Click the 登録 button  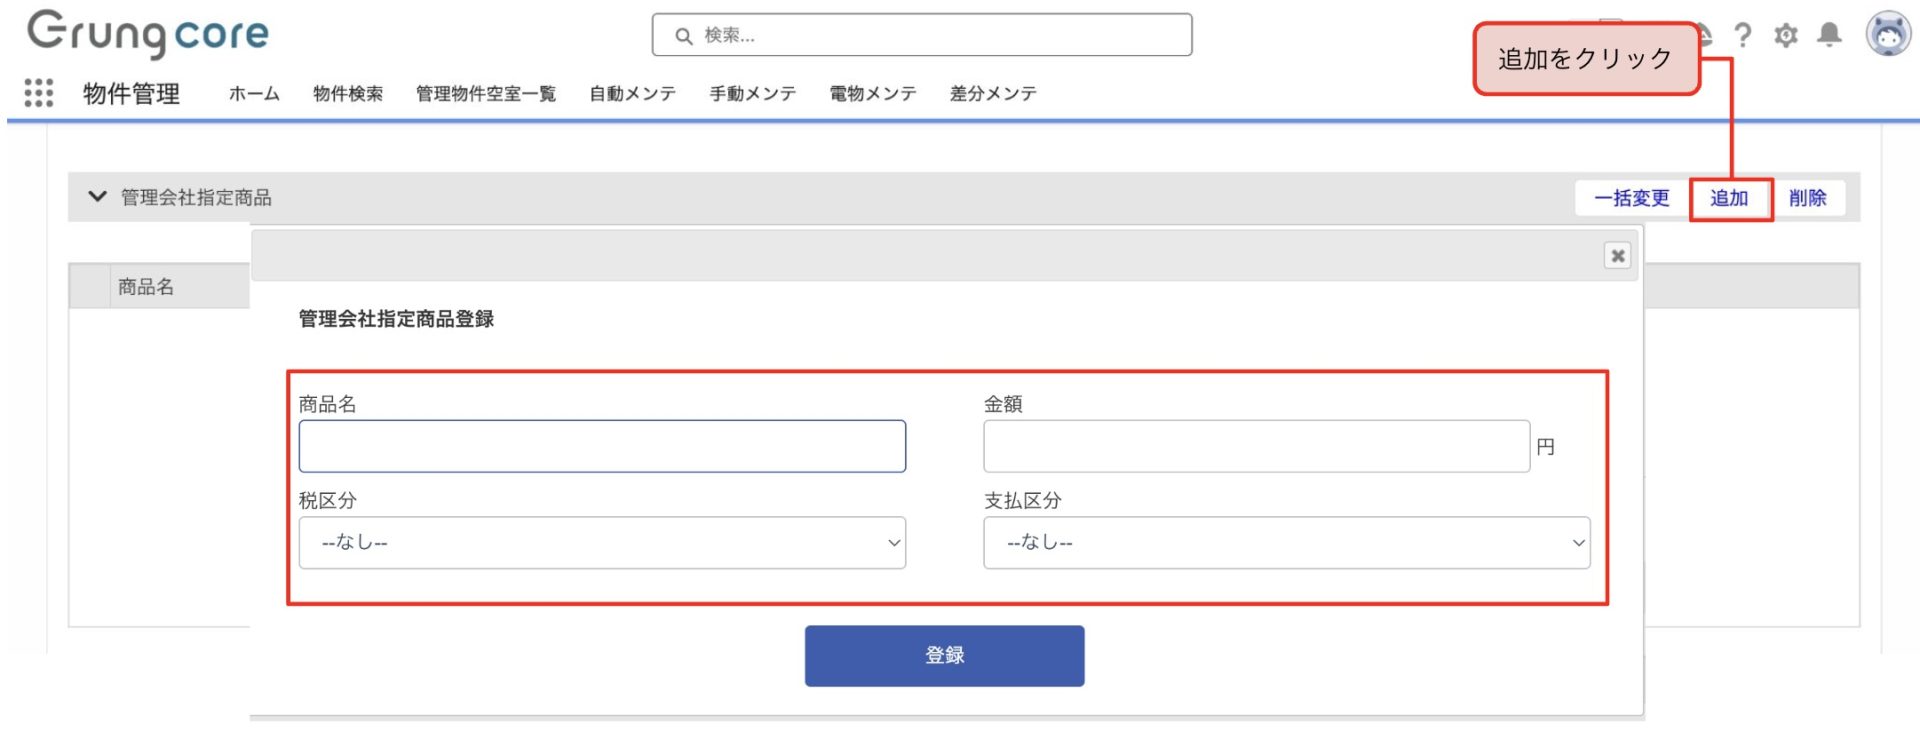944,656
